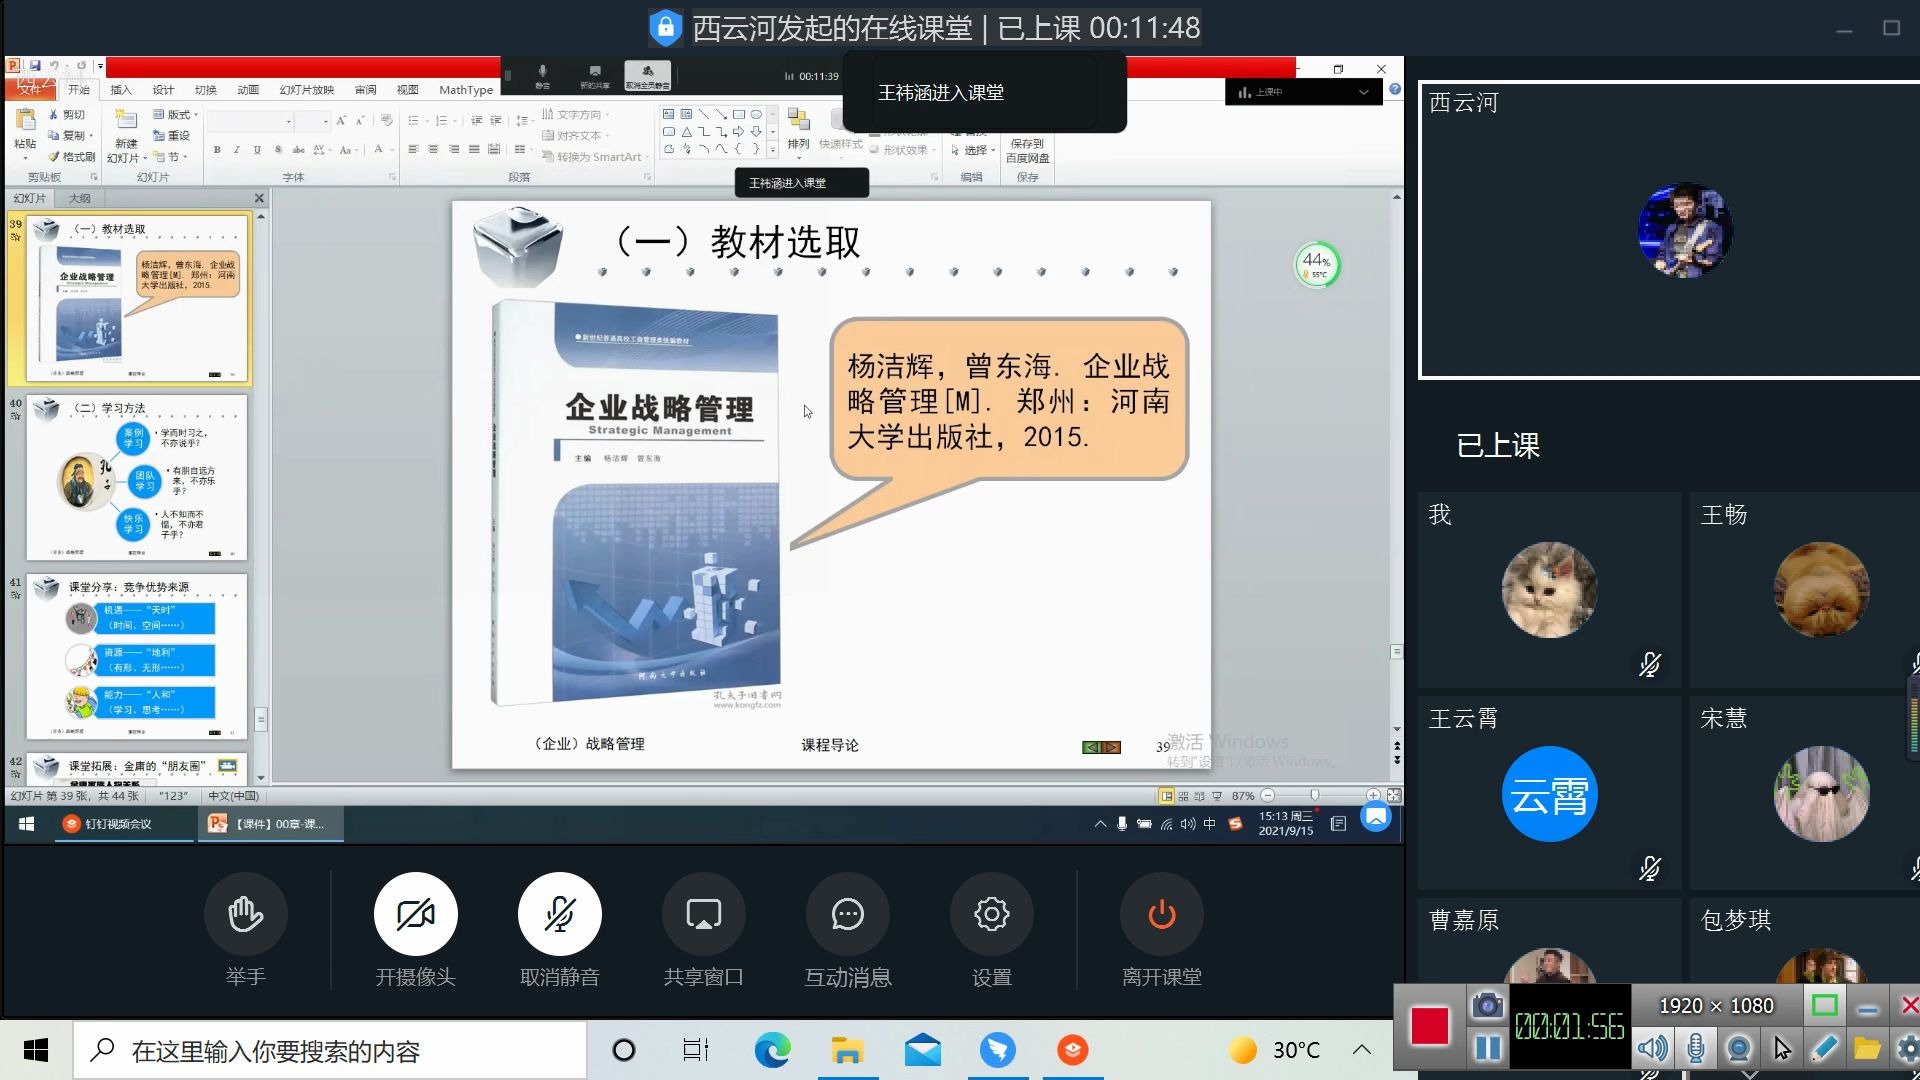Toggle Italic in the PowerPoint font group
1920x1080 pixels.
(x=237, y=150)
